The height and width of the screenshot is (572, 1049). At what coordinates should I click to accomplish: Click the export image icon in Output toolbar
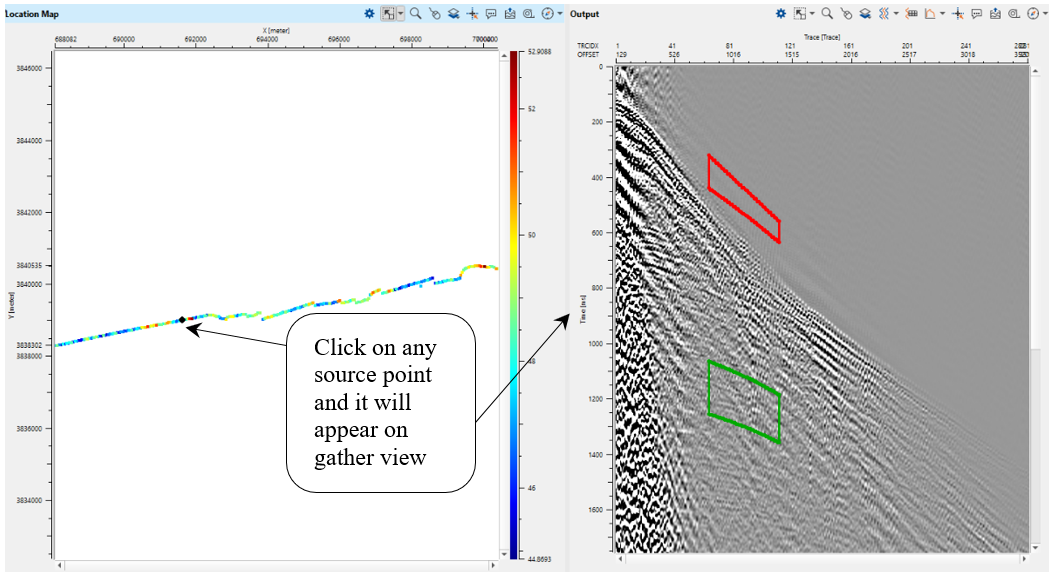994,14
